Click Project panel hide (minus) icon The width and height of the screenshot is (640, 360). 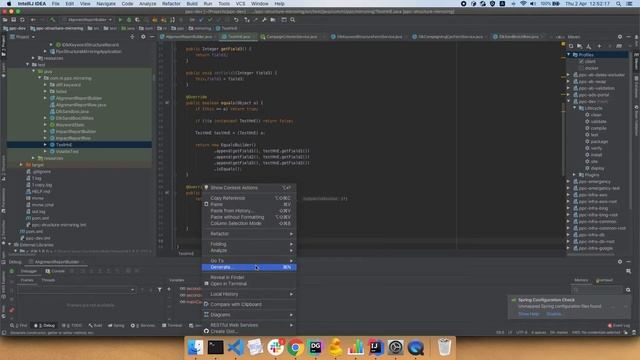click(x=152, y=37)
